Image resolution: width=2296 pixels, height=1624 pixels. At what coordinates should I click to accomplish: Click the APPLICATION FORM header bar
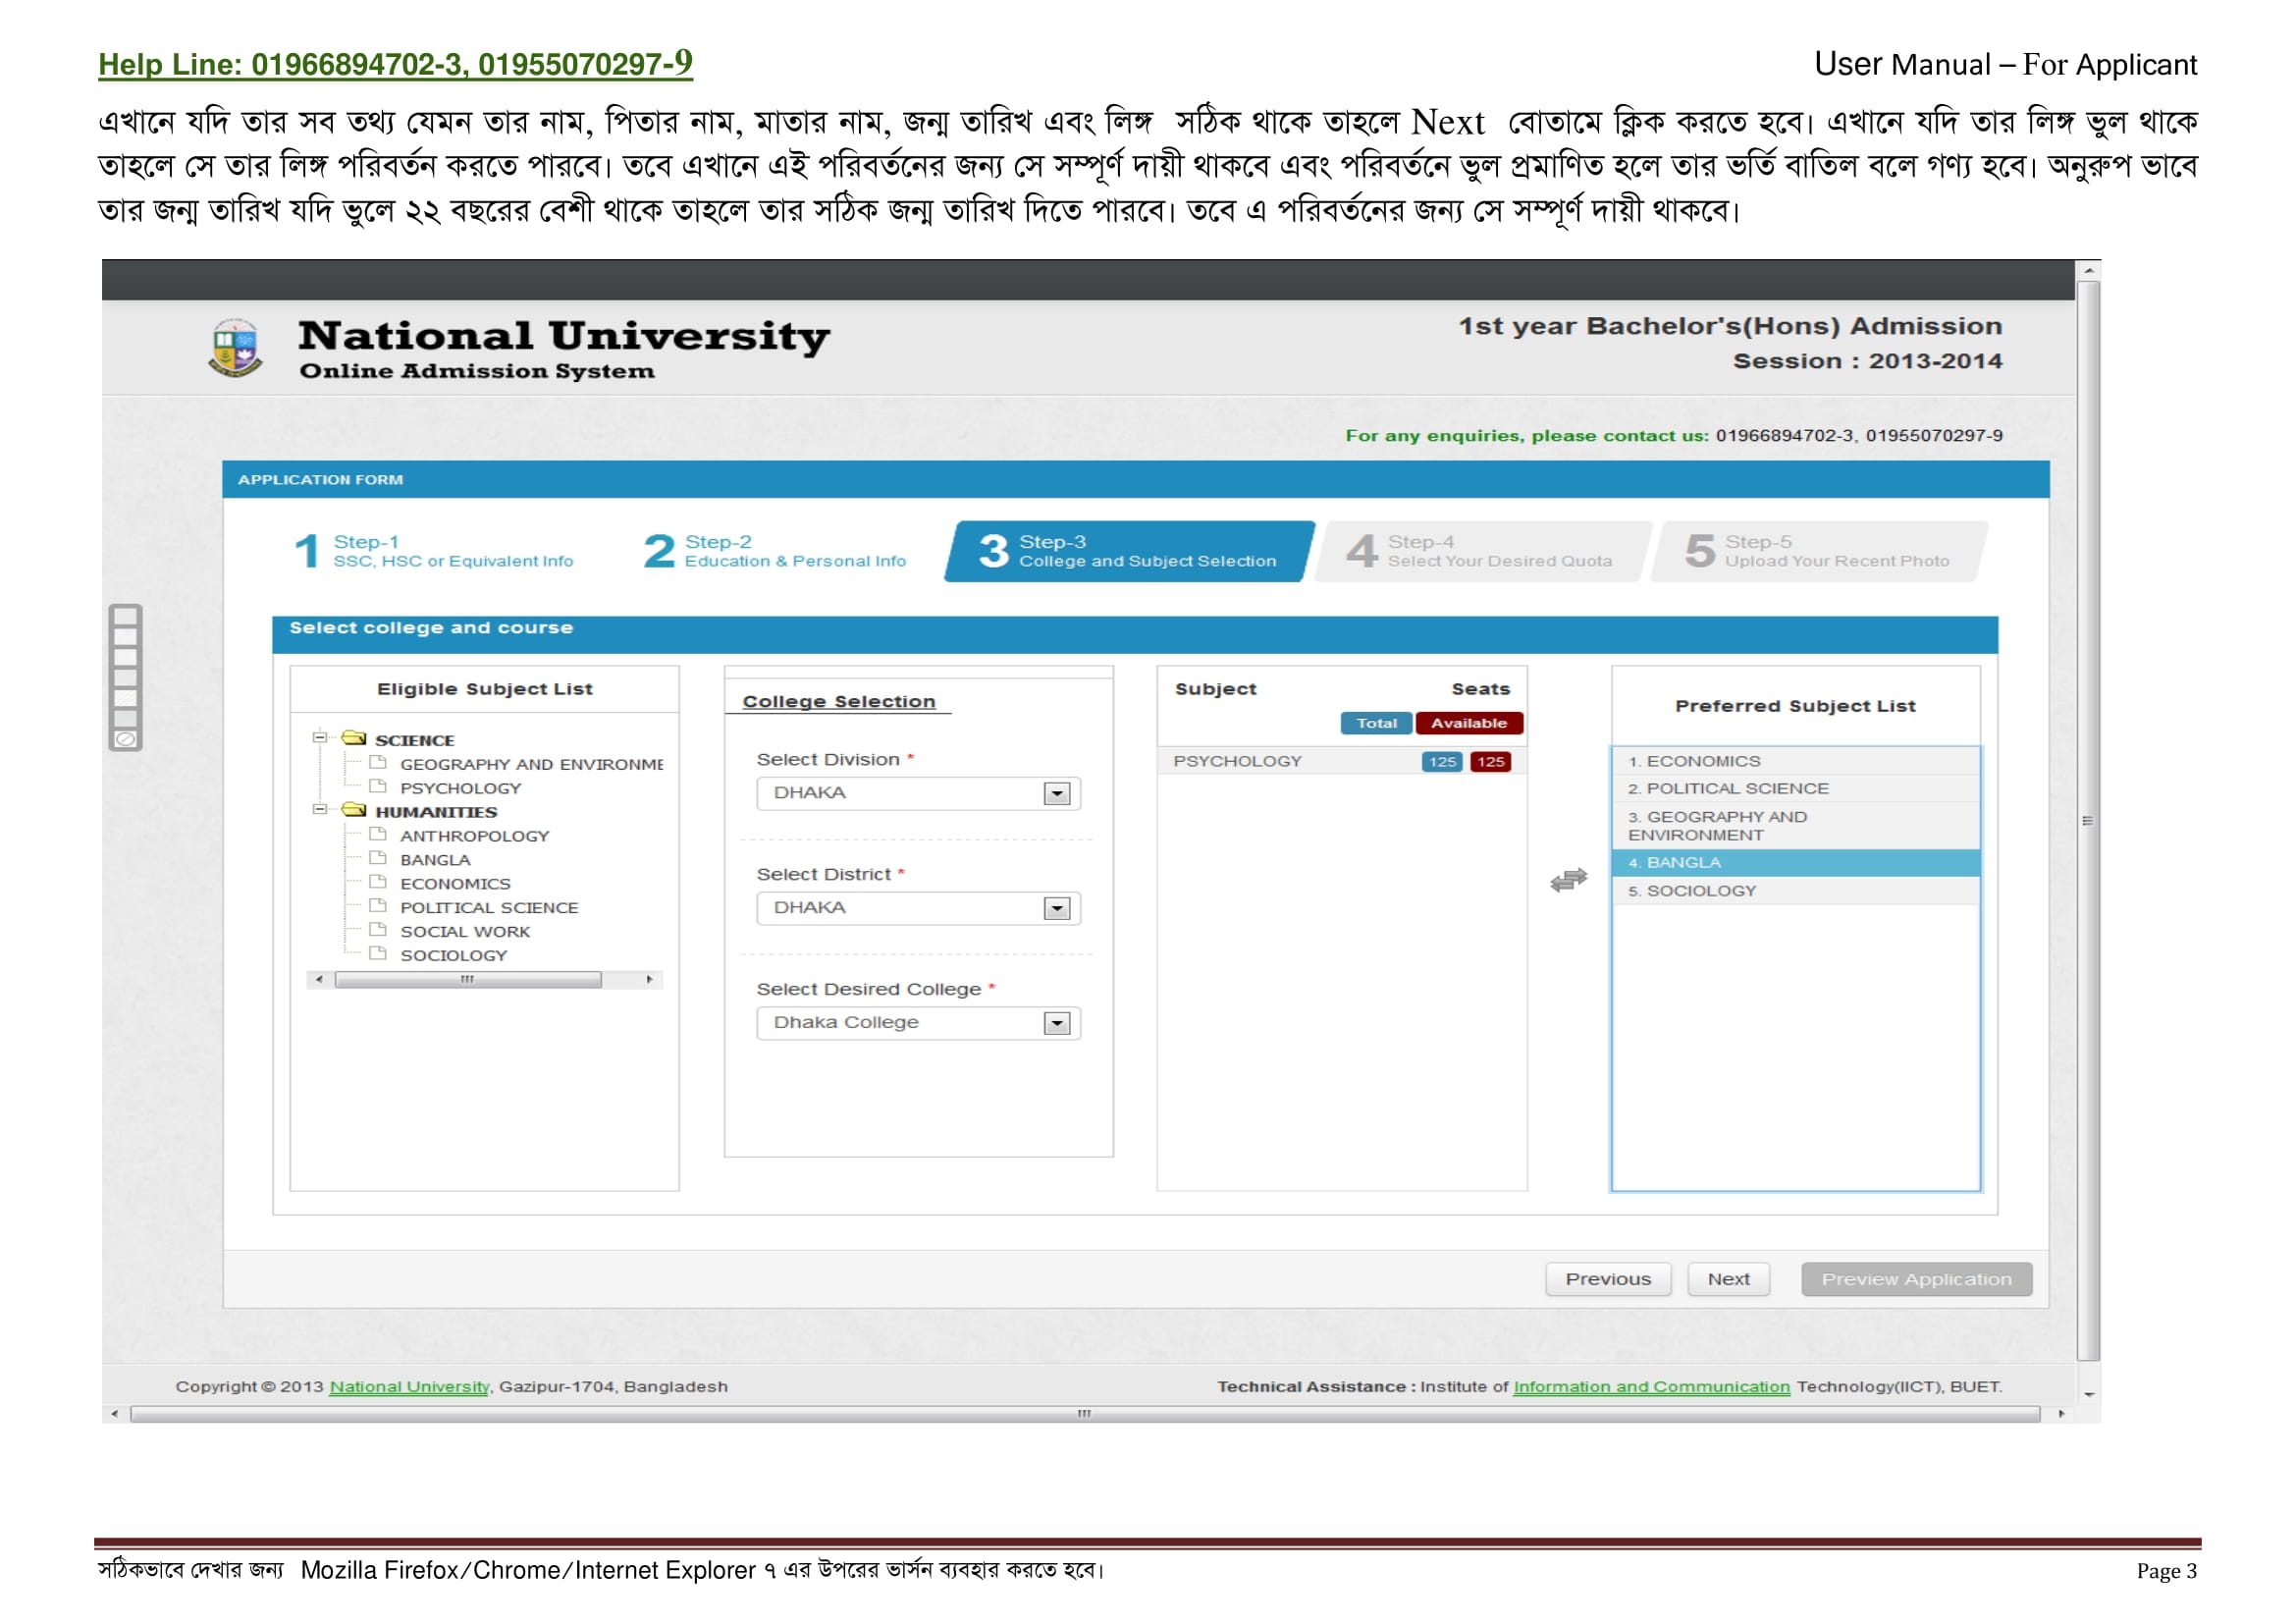pos(1135,480)
